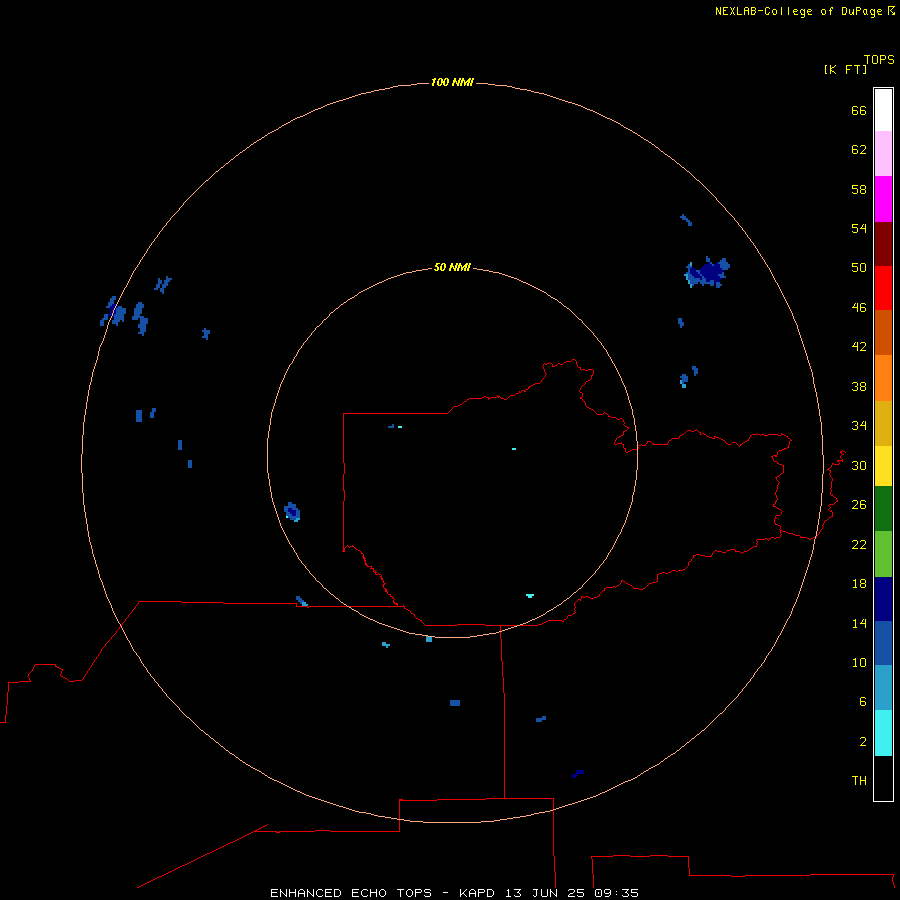Pick the dark green legend swatch
The image size is (900, 900).
pyautogui.click(x=883, y=509)
